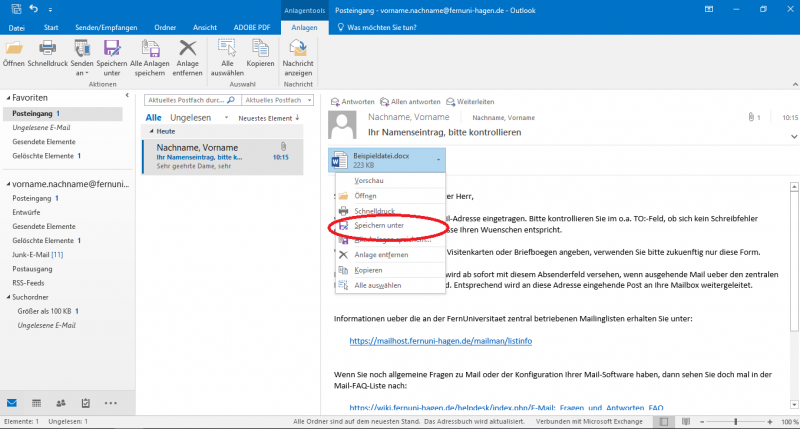Choose Speichern unter in the context menu
Image resolution: width=800 pixels, height=429 pixels.
tap(390, 225)
